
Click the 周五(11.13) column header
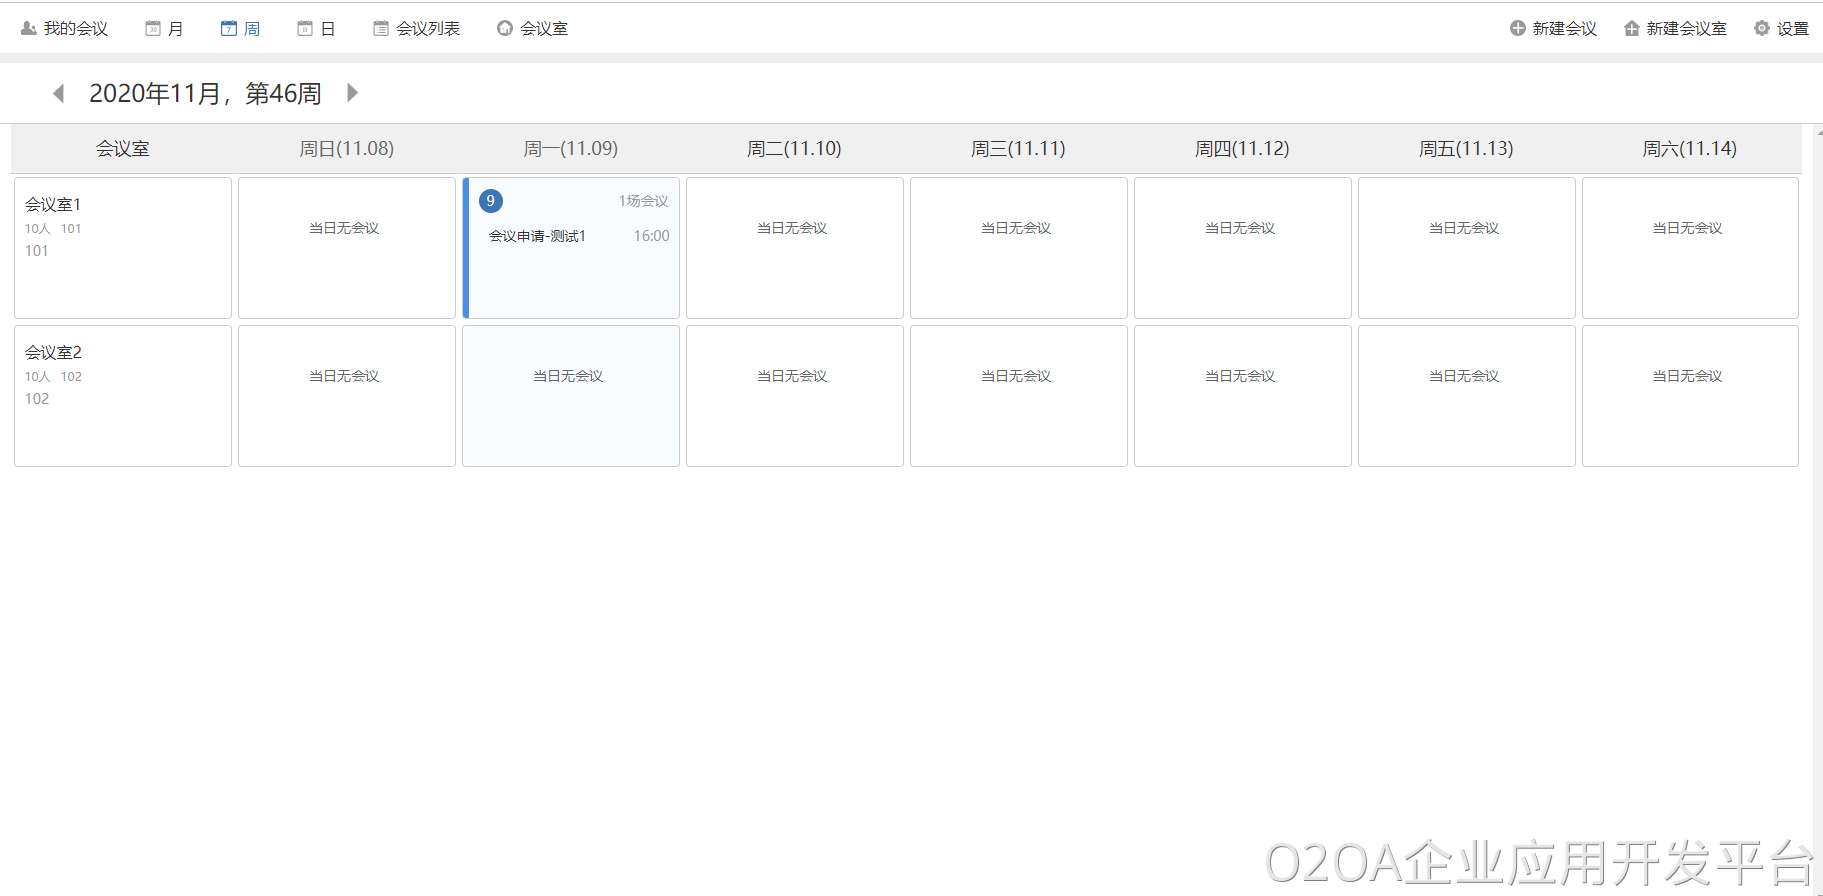pyautogui.click(x=1466, y=149)
